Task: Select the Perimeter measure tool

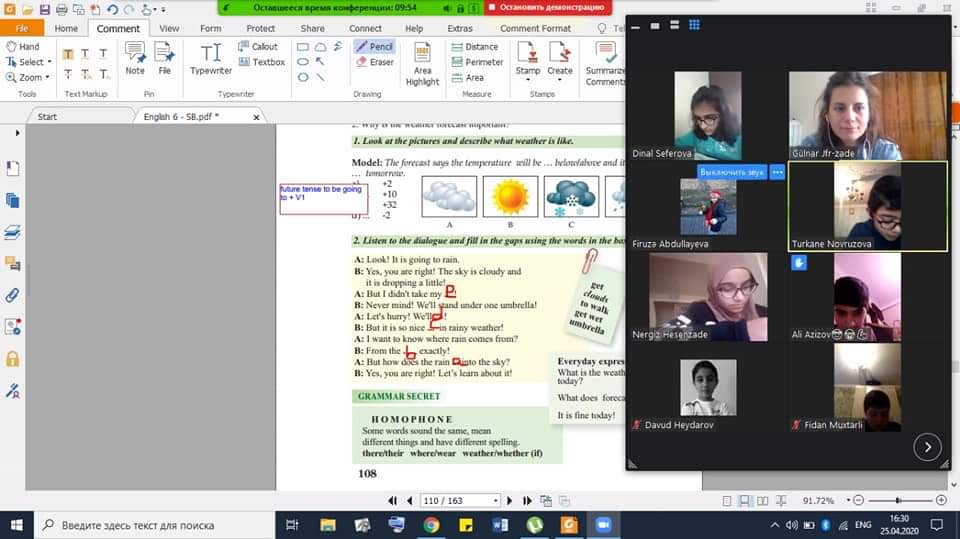Action: click(x=477, y=62)
